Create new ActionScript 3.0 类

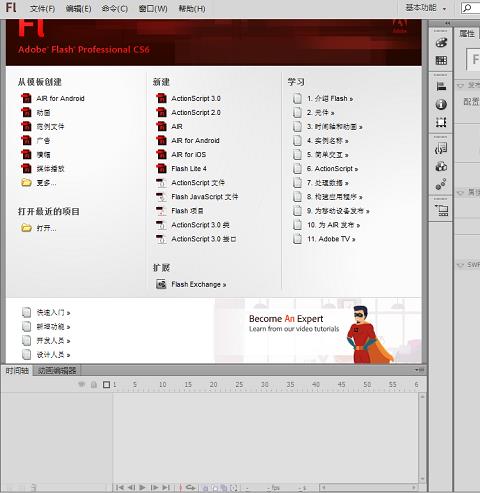click(x=200, y=225)
